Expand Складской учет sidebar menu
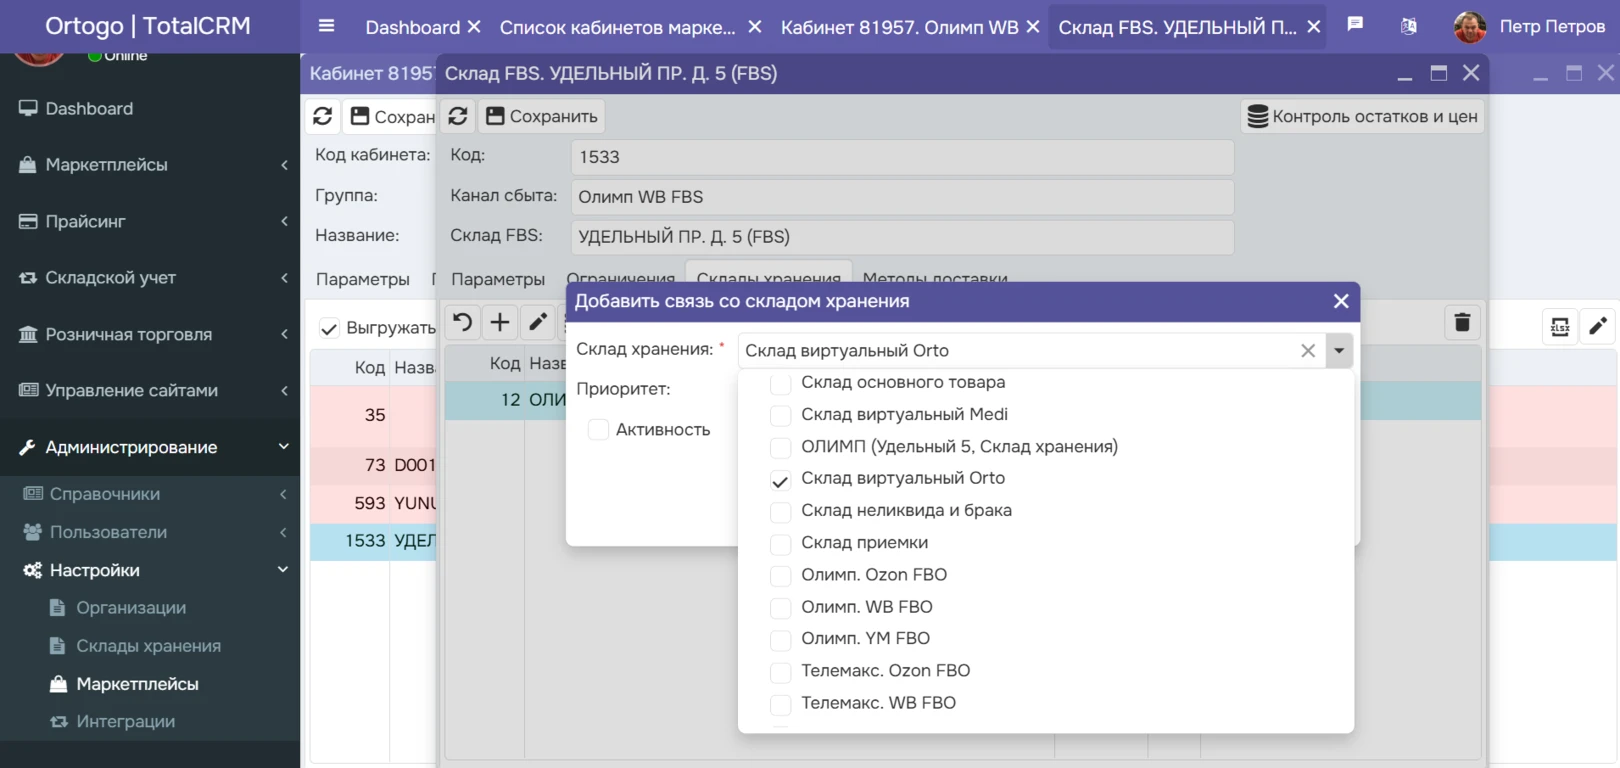 [150, 278]
